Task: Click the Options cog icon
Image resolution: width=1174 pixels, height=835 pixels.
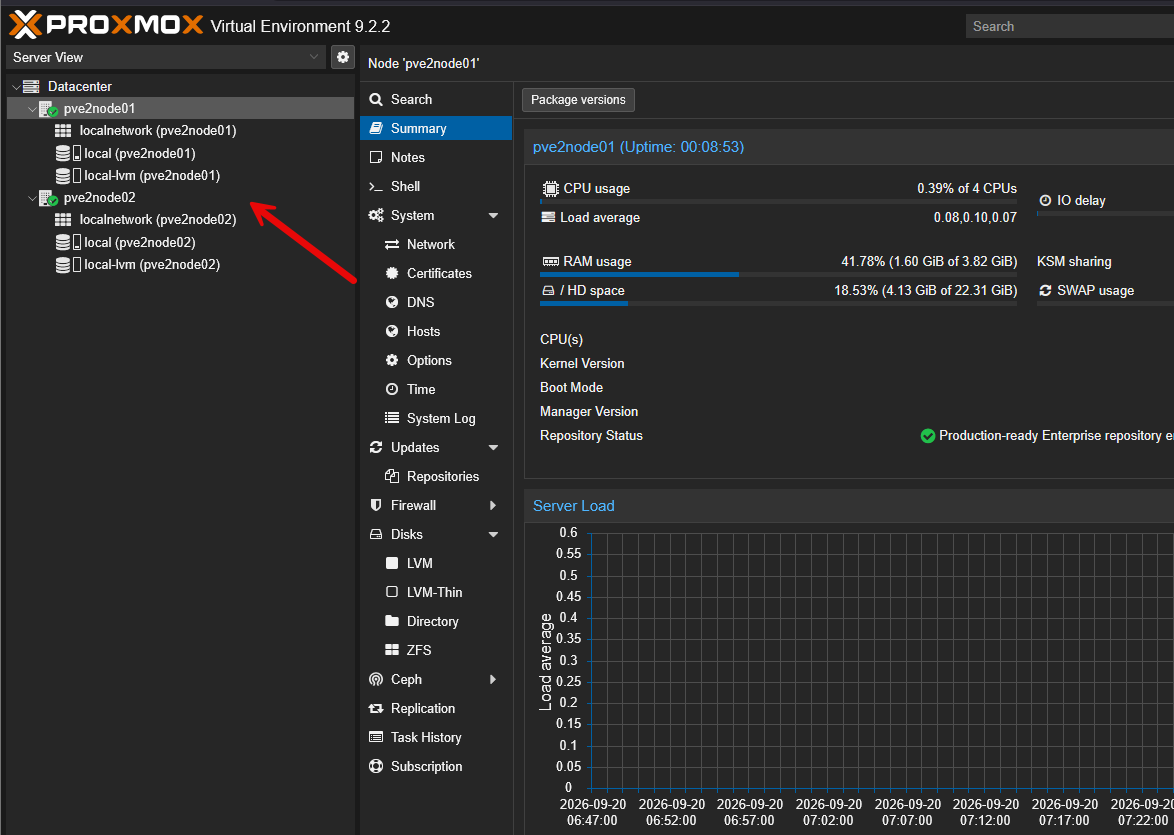Action: coord(392,360)
